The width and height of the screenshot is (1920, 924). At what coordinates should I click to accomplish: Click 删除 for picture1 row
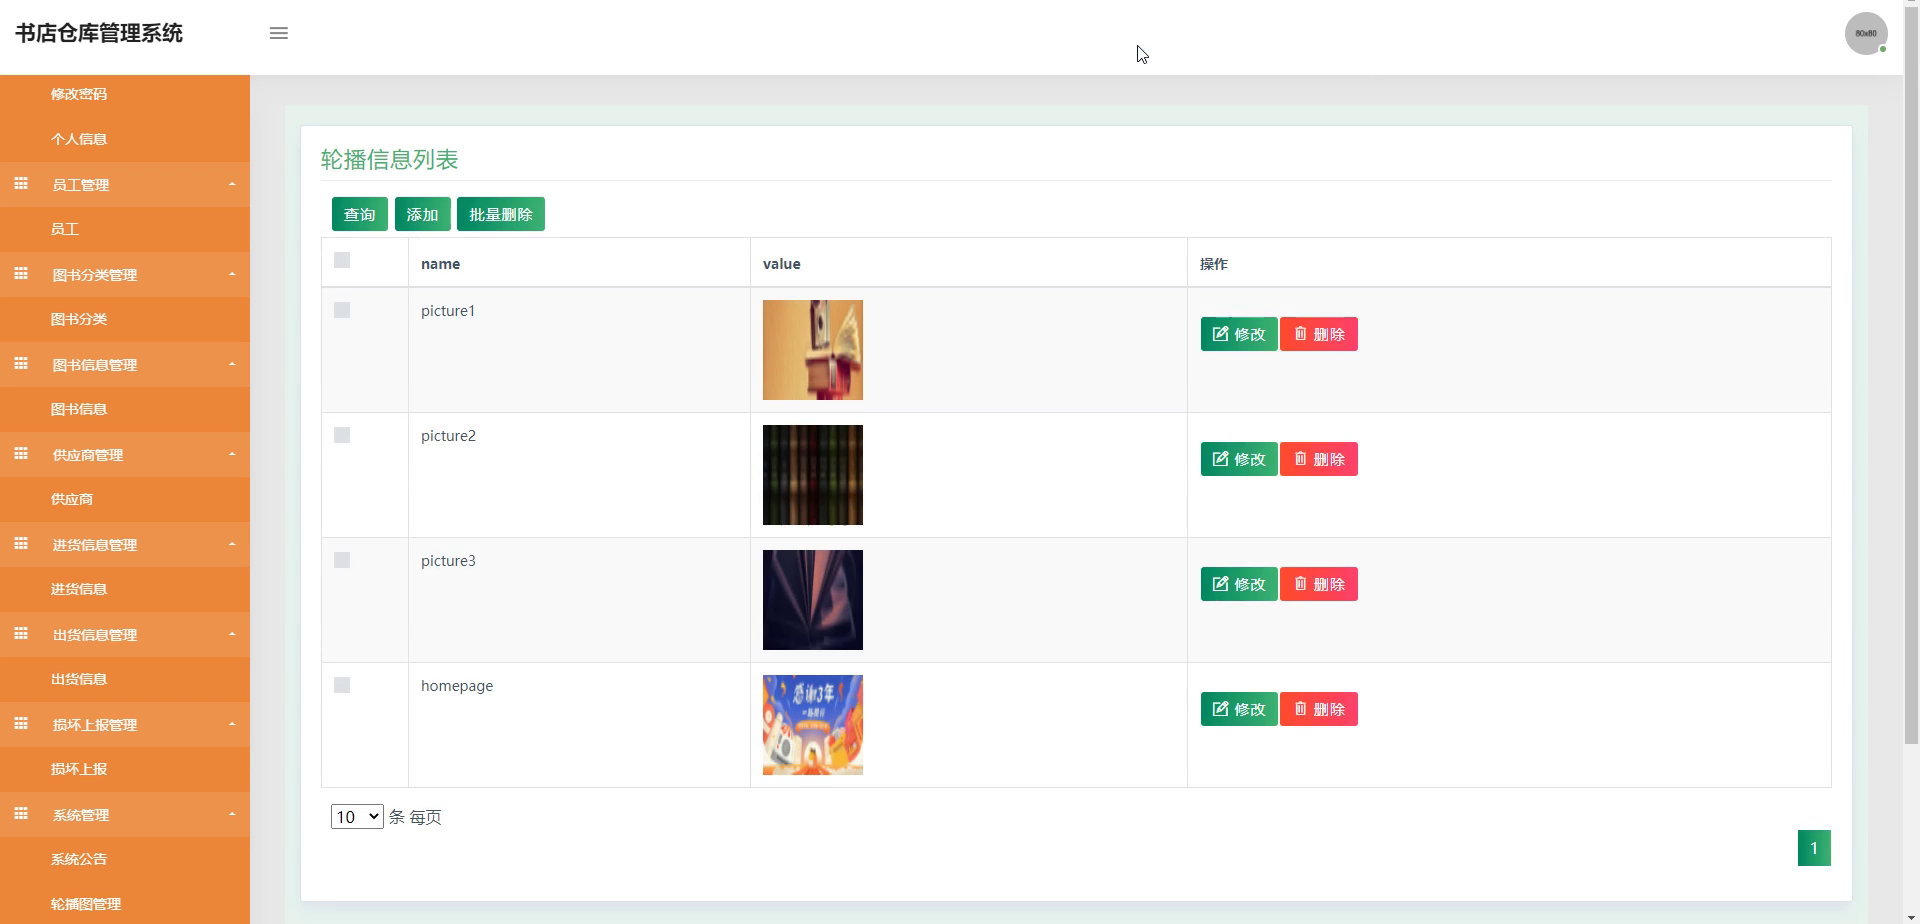tap(1319, 334)
